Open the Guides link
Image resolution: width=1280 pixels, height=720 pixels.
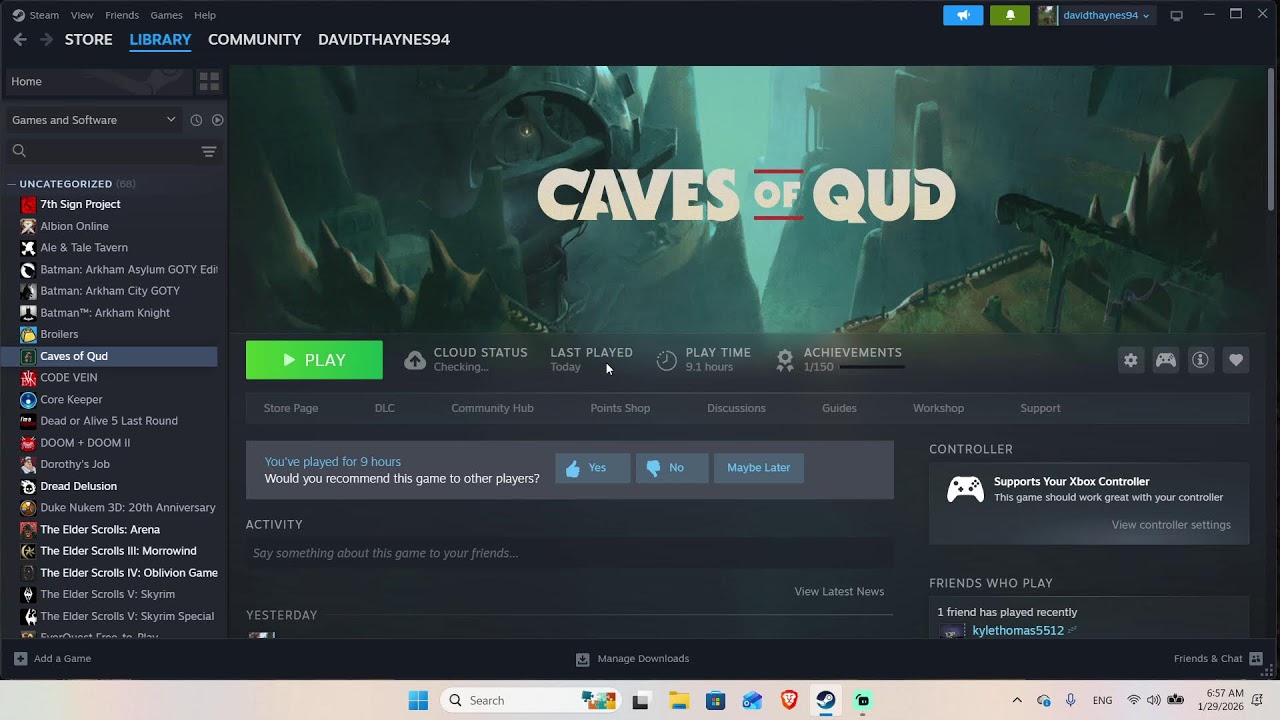tap(839, 408)
